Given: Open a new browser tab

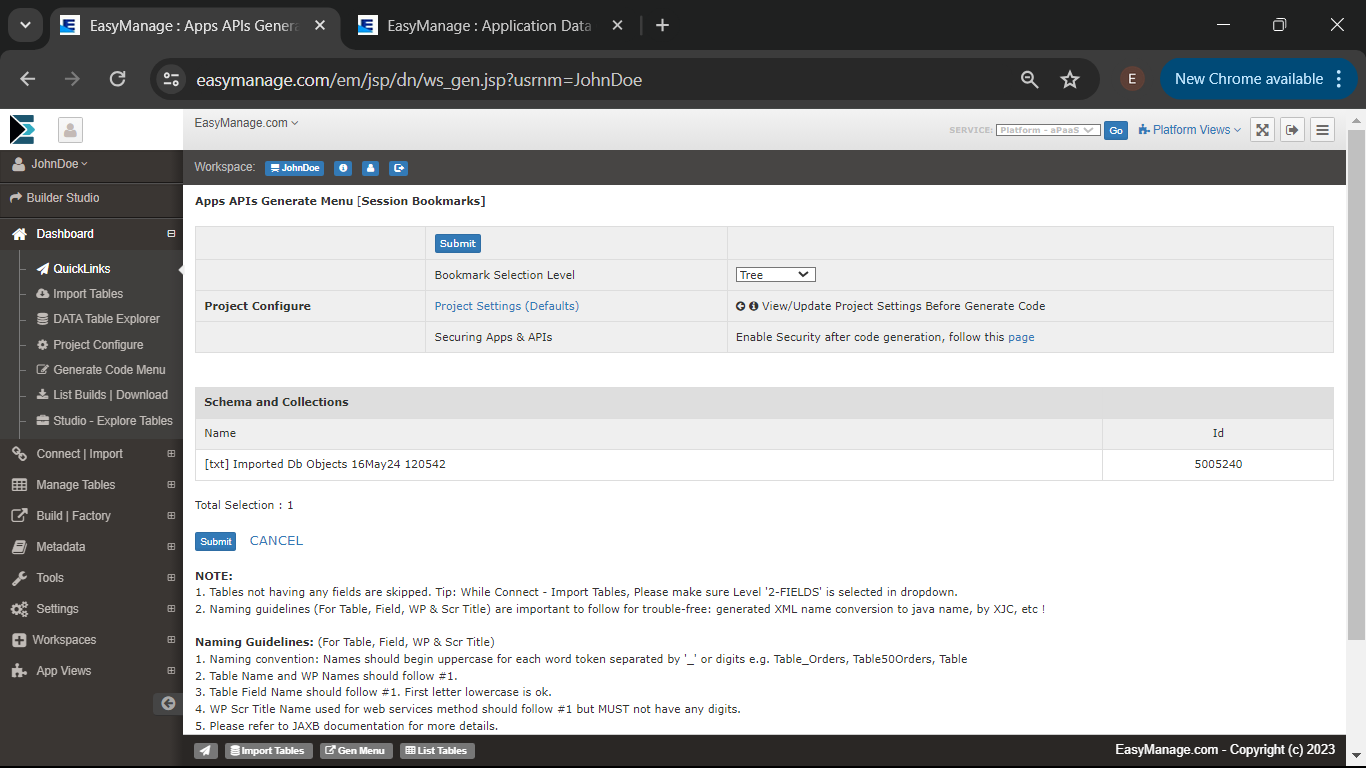Looking at the screenshot, I should click(x=662, y=25).
